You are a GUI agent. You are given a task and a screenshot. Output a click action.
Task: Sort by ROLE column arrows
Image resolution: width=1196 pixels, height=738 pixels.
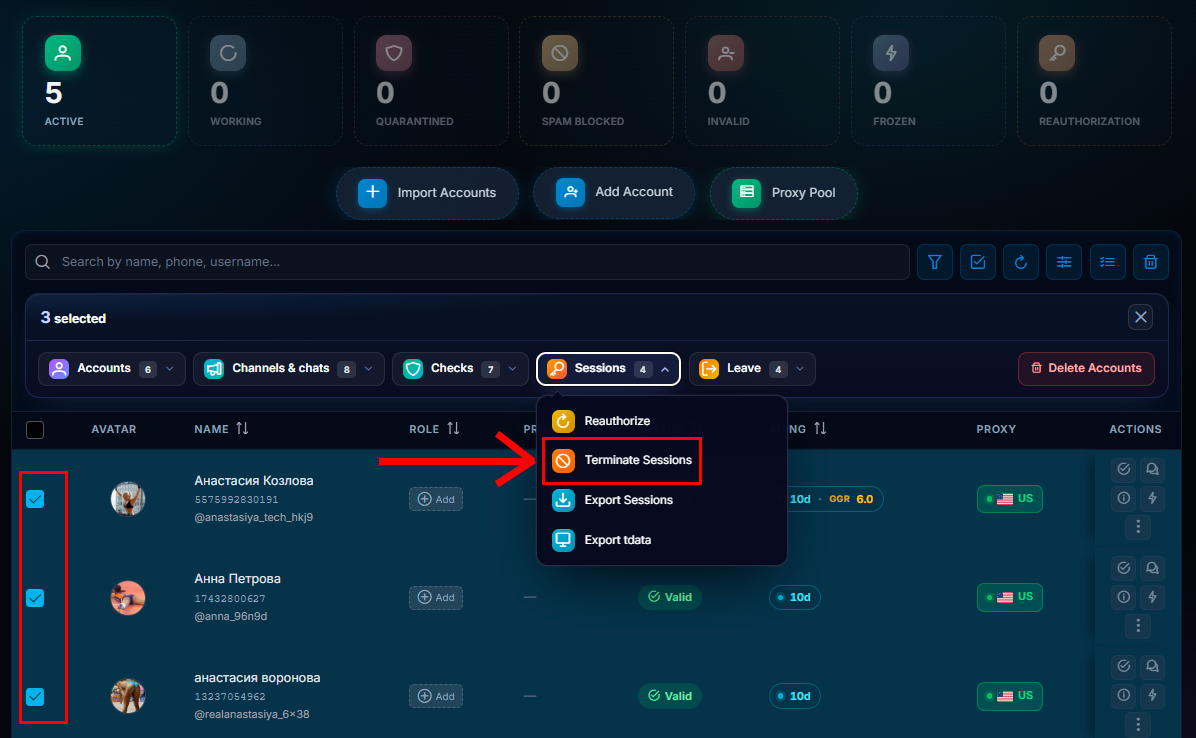453,428
